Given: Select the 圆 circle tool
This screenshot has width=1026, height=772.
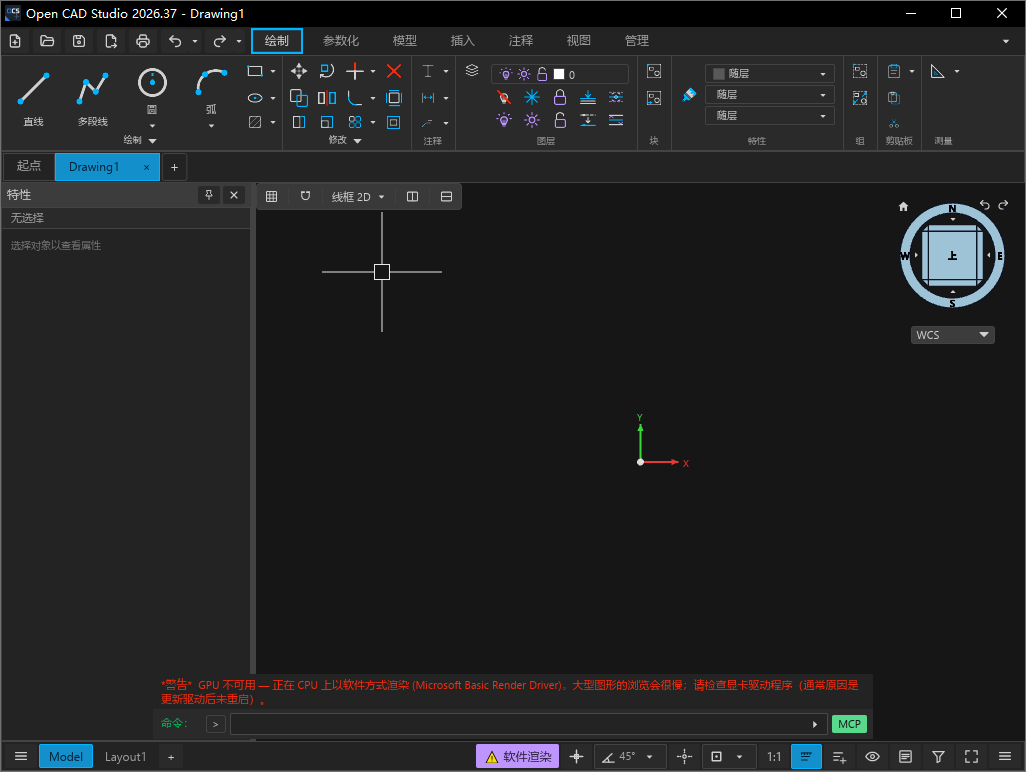Looking at the screenshot, I should coord(152,92).
